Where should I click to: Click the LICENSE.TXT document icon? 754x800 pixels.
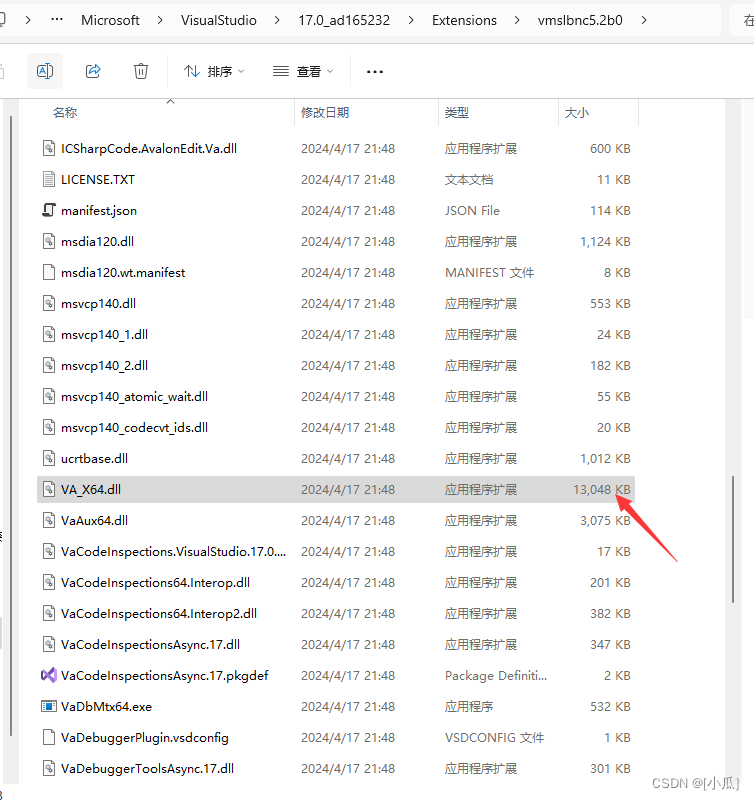[x=48, y=180]
